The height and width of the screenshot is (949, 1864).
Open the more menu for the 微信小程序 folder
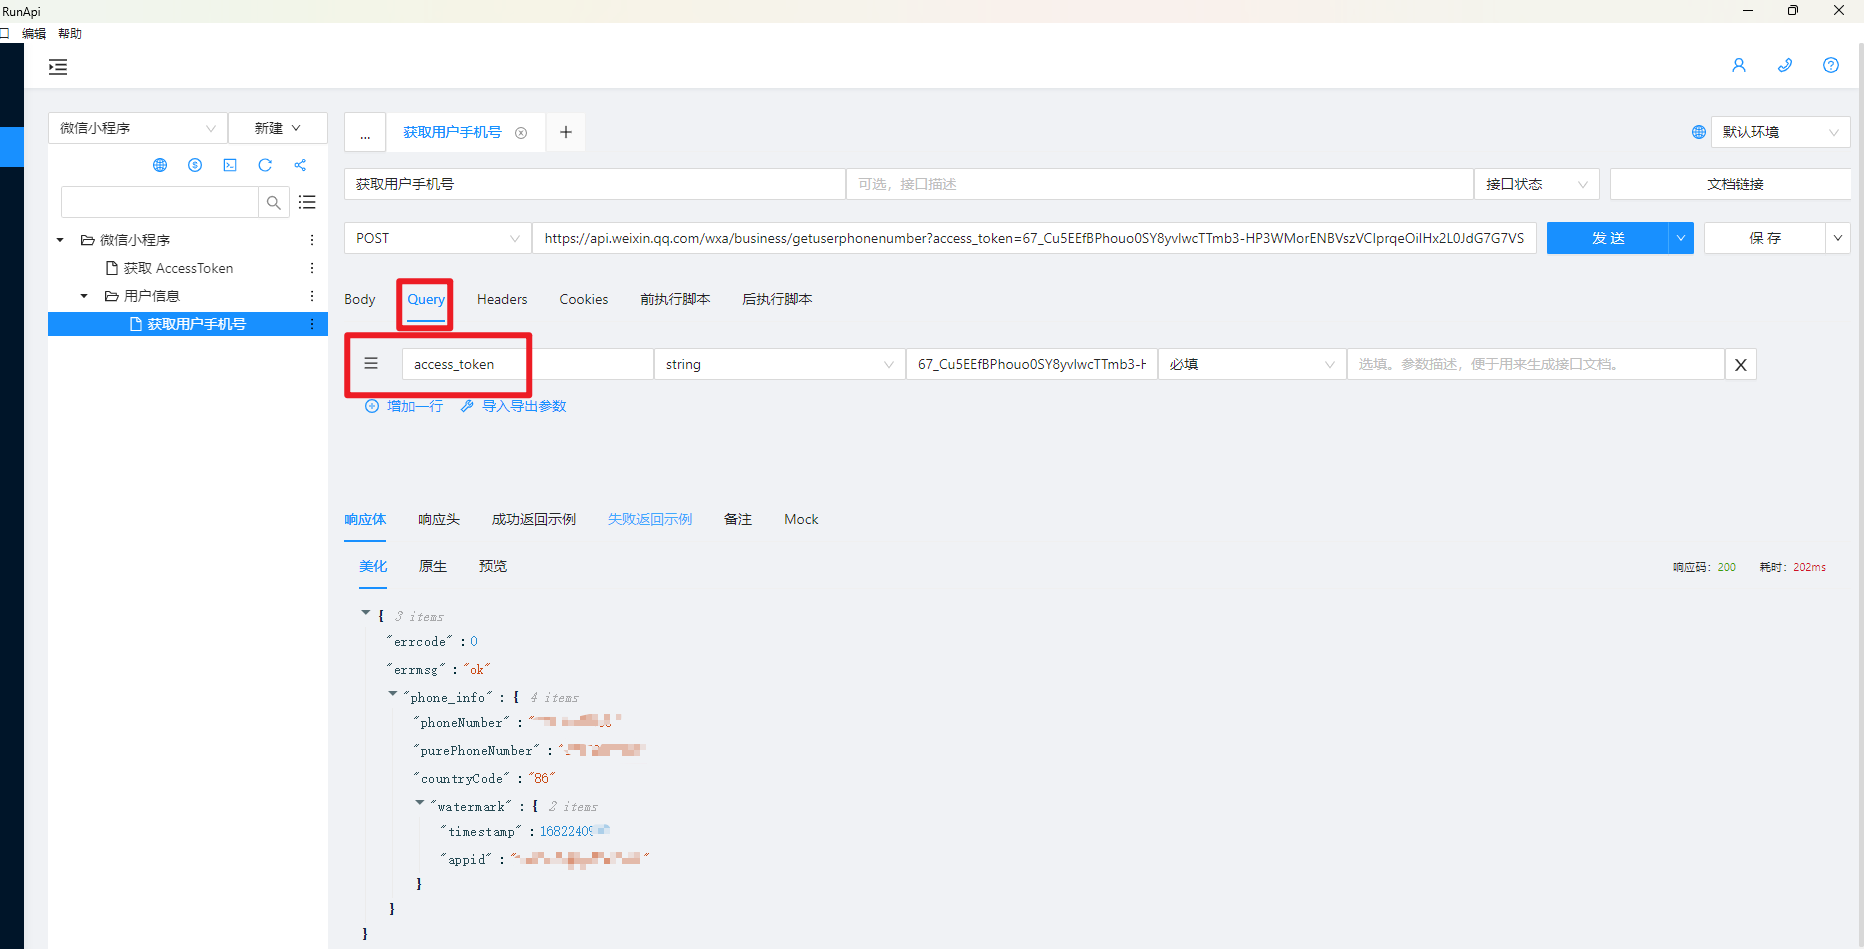[x=312, y=240]
